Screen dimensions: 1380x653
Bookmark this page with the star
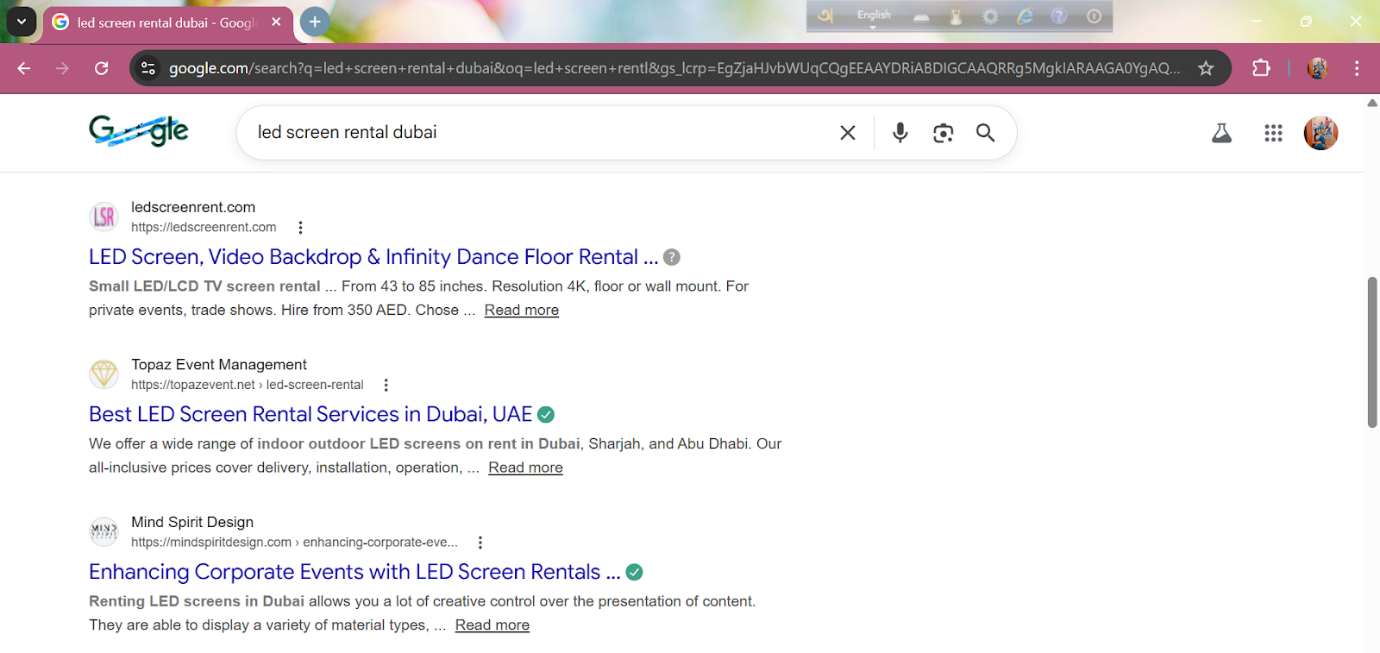1205,68
